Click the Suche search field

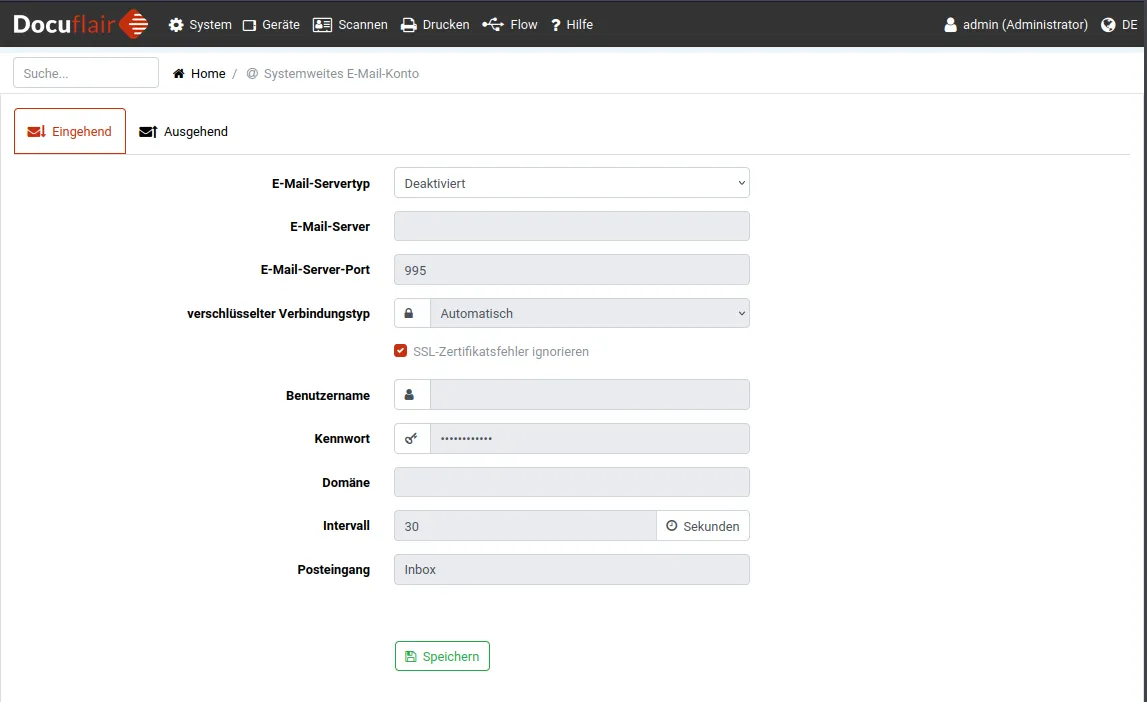point(86,73)
